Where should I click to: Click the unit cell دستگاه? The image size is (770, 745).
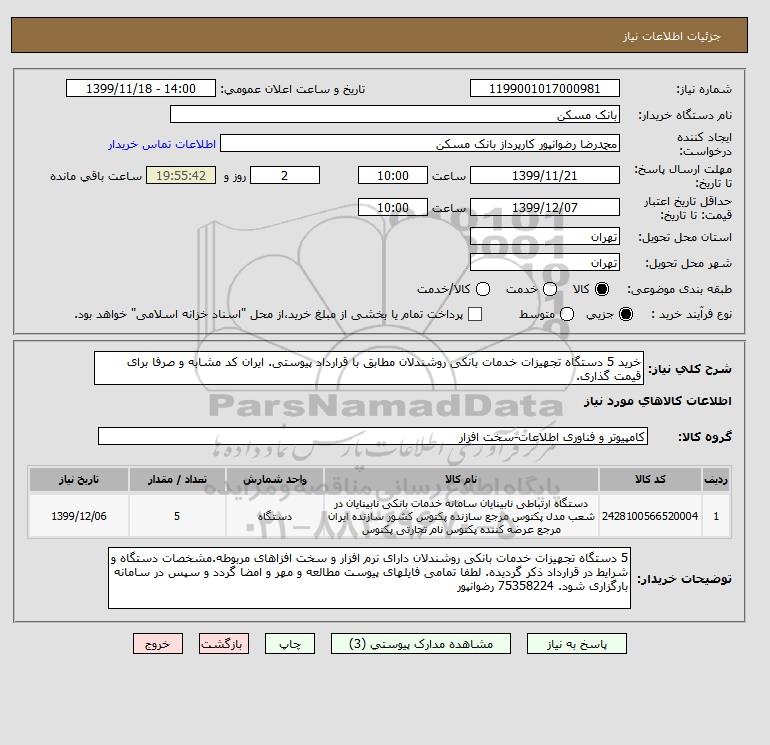click(275, 516)
